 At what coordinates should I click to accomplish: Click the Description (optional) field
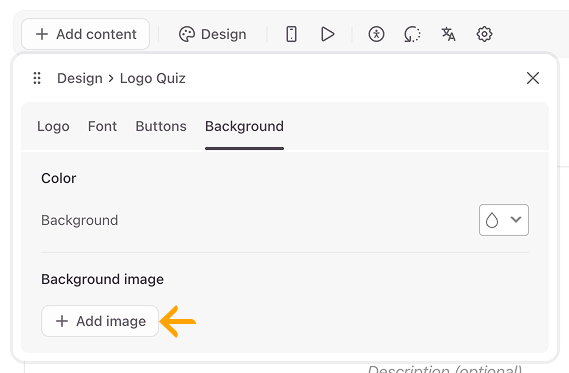click(x=445, y=369)
